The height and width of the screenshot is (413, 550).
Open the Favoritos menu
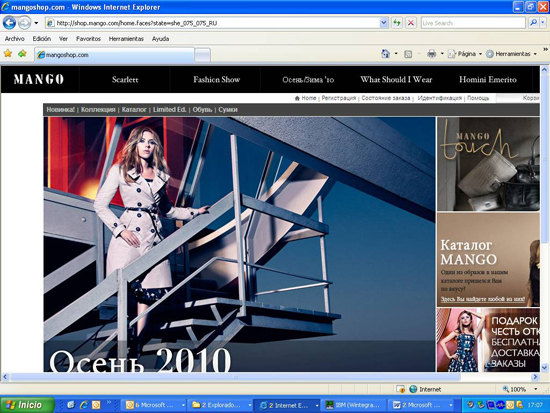pyautogui.click(x=88, y=39)
